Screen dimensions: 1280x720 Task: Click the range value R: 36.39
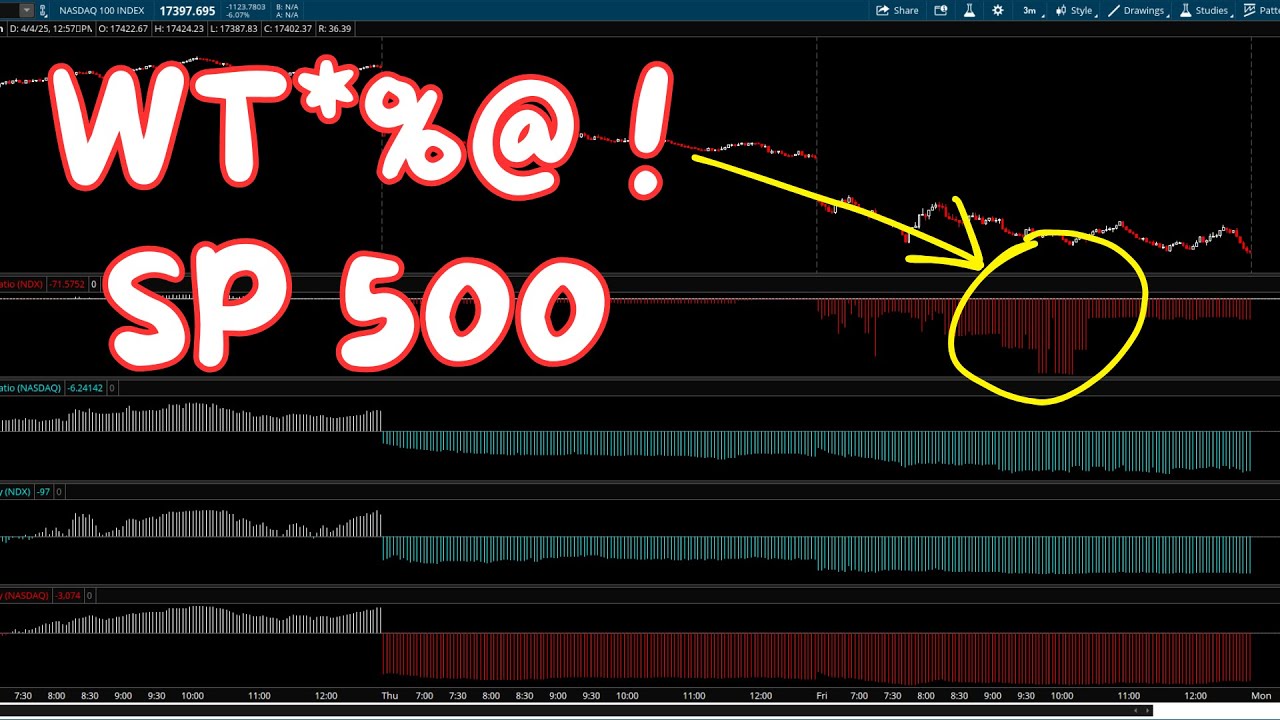[334, 29]
